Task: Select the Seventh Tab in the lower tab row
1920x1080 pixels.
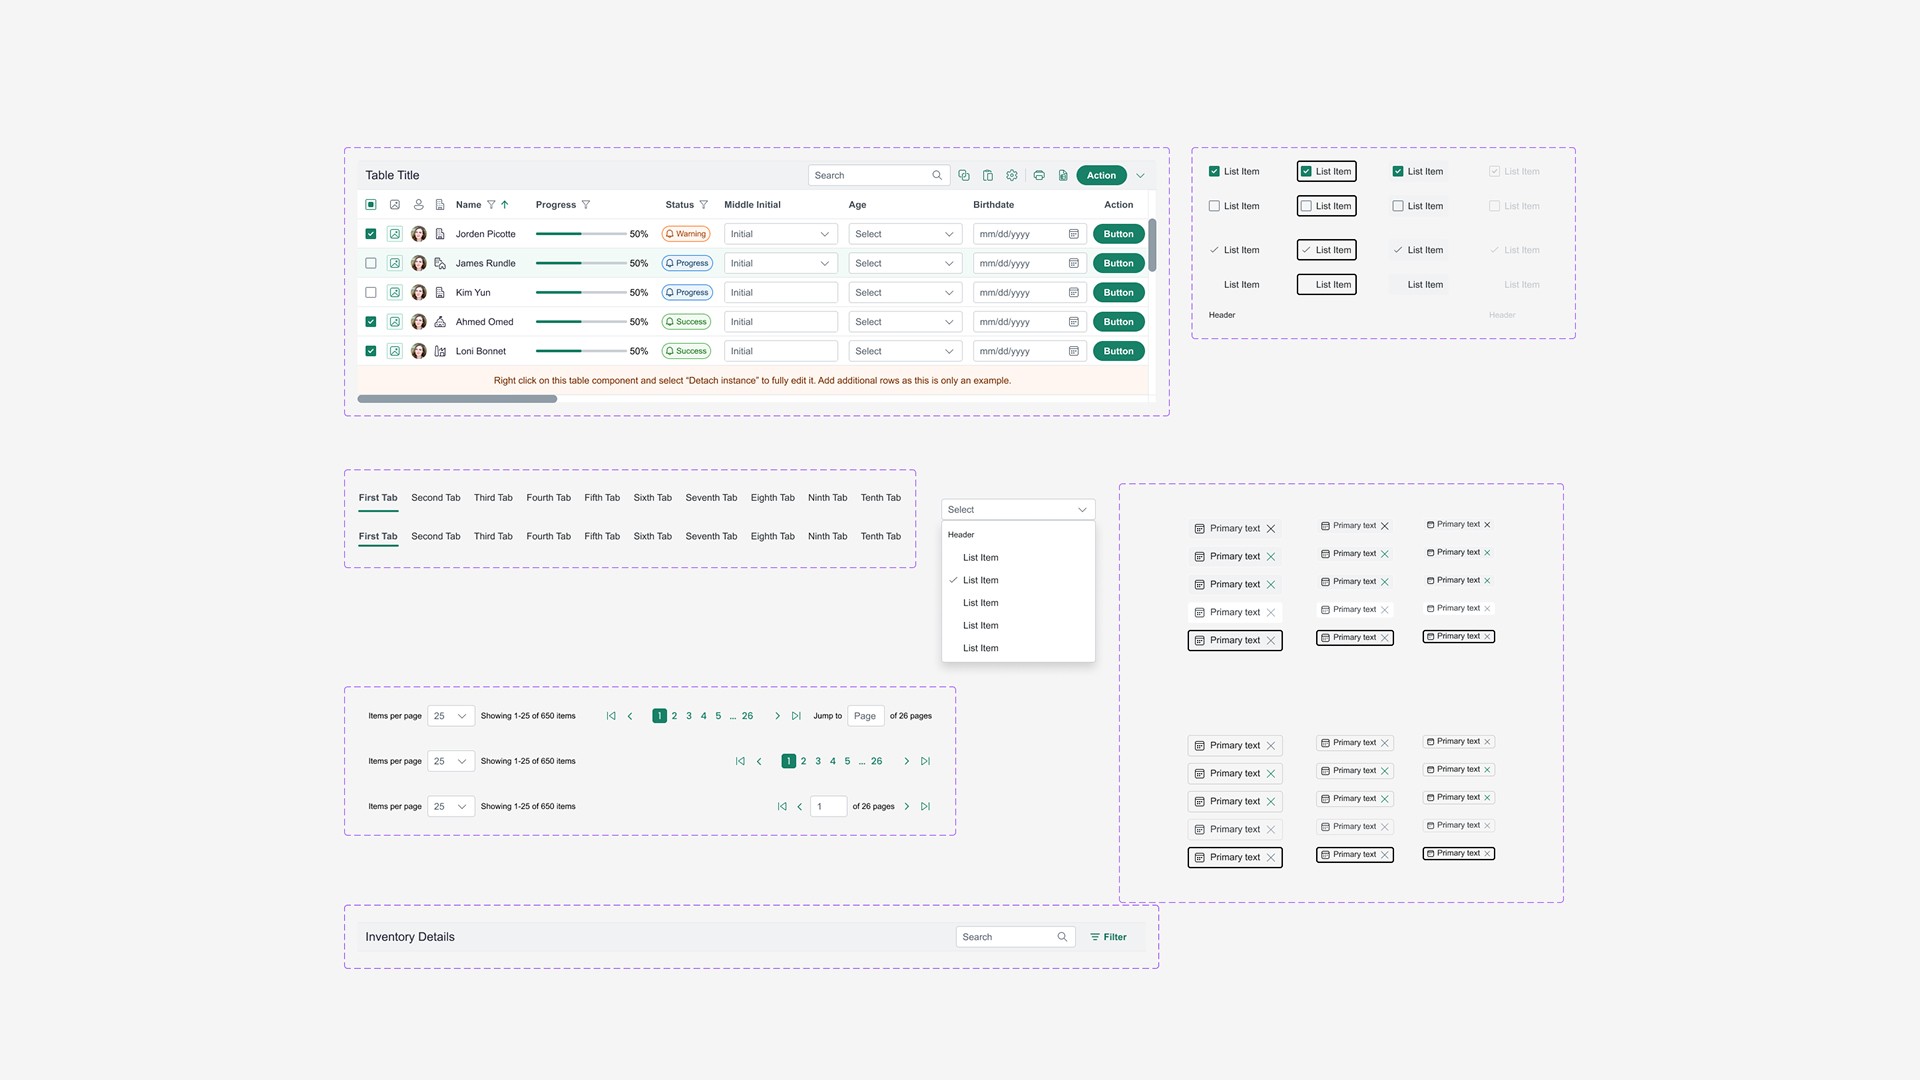Action: tap(710, 536)
